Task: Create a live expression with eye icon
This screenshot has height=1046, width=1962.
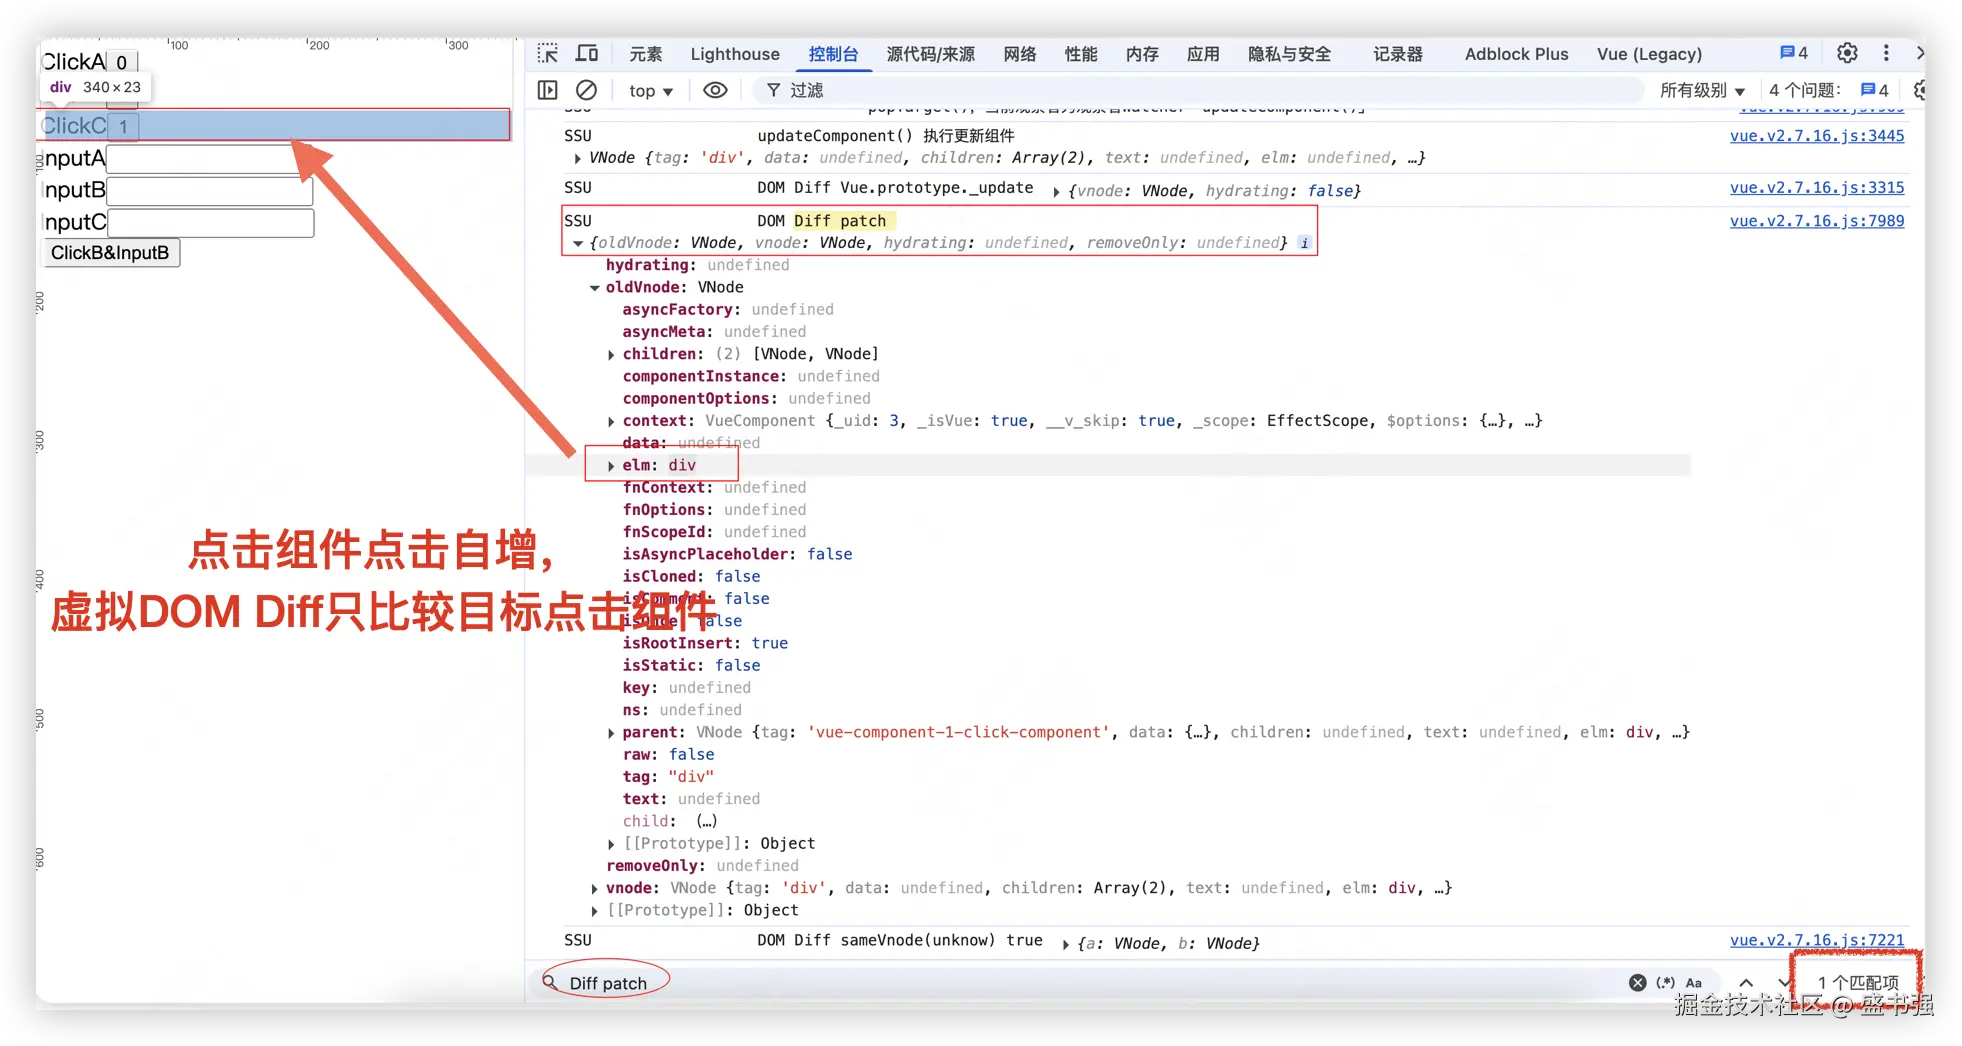Action: (x=715, y=90)
